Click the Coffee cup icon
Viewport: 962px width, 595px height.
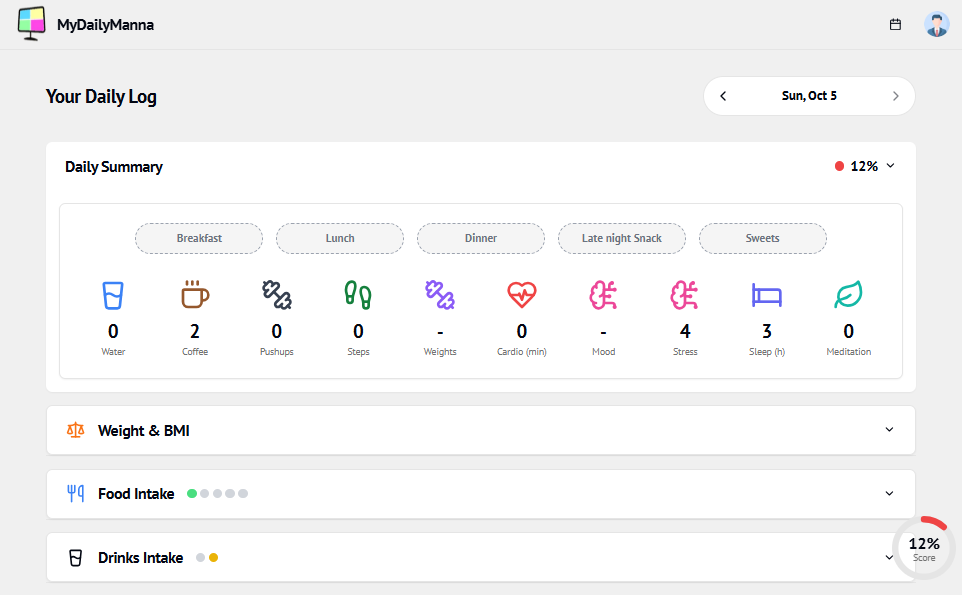pyautogui.click(x=195, y=295)
